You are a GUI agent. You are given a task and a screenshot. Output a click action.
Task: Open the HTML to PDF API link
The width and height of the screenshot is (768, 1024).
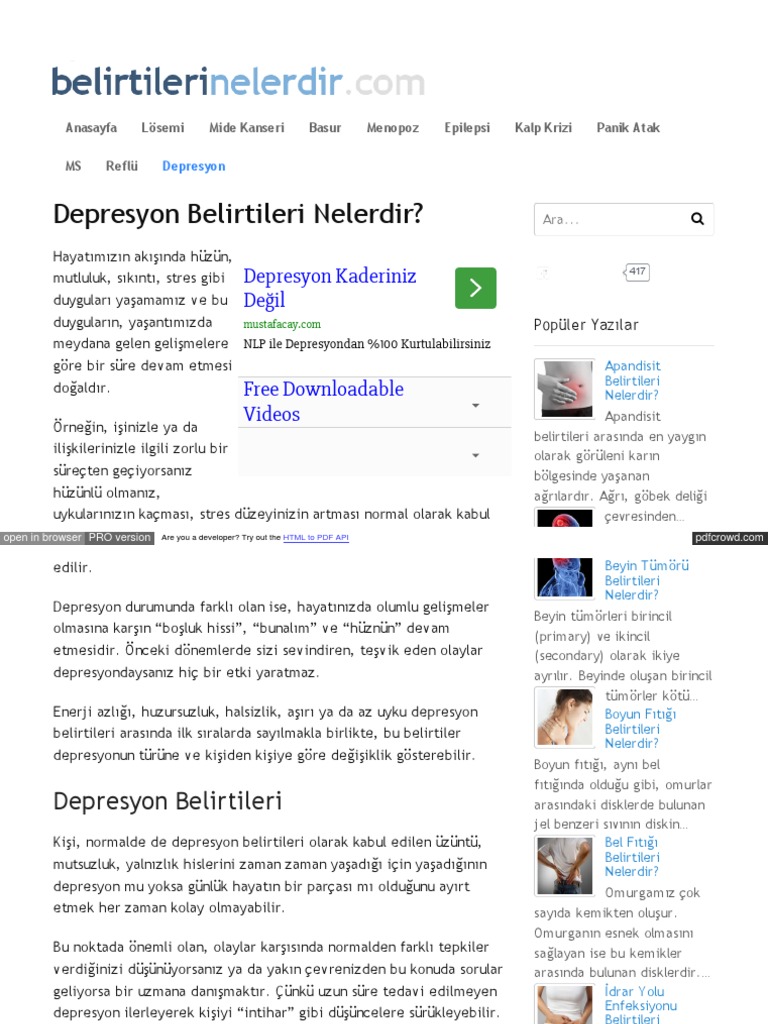[316, 537]
